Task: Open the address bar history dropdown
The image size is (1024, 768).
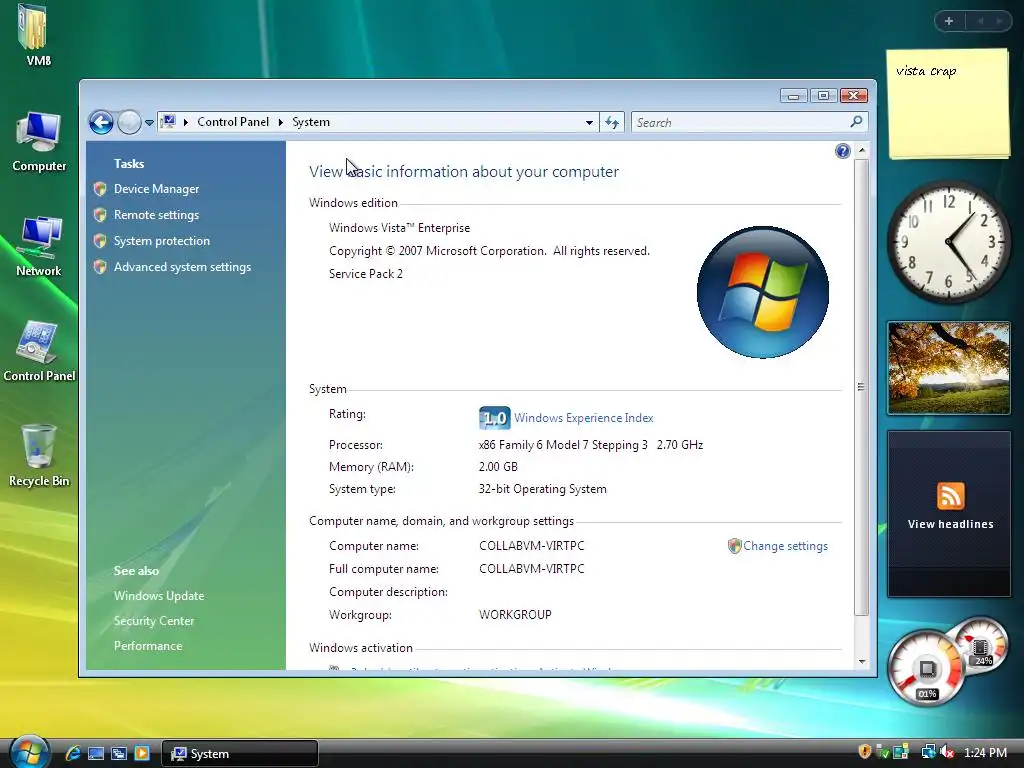Action: click(x=589, y=122)
